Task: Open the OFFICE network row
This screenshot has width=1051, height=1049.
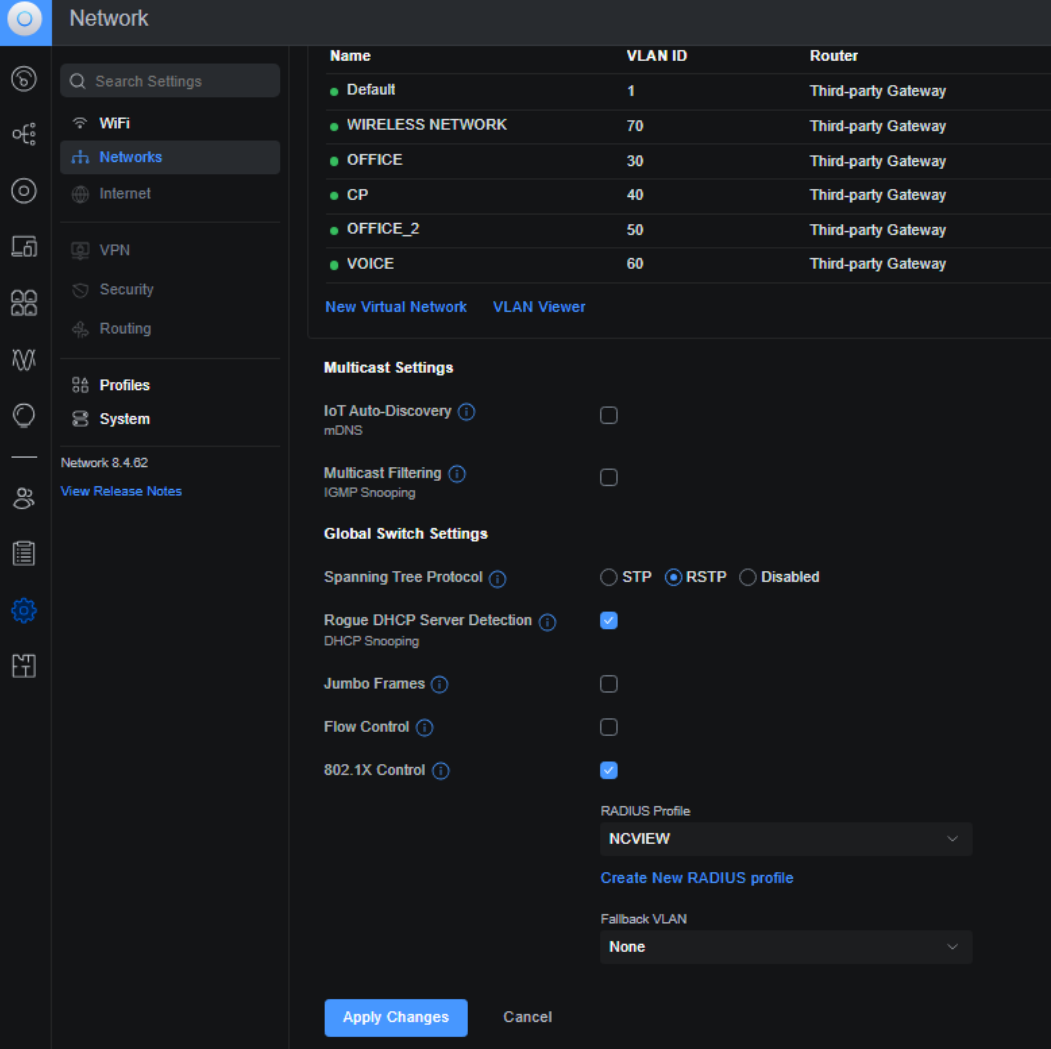Action: 688,161
